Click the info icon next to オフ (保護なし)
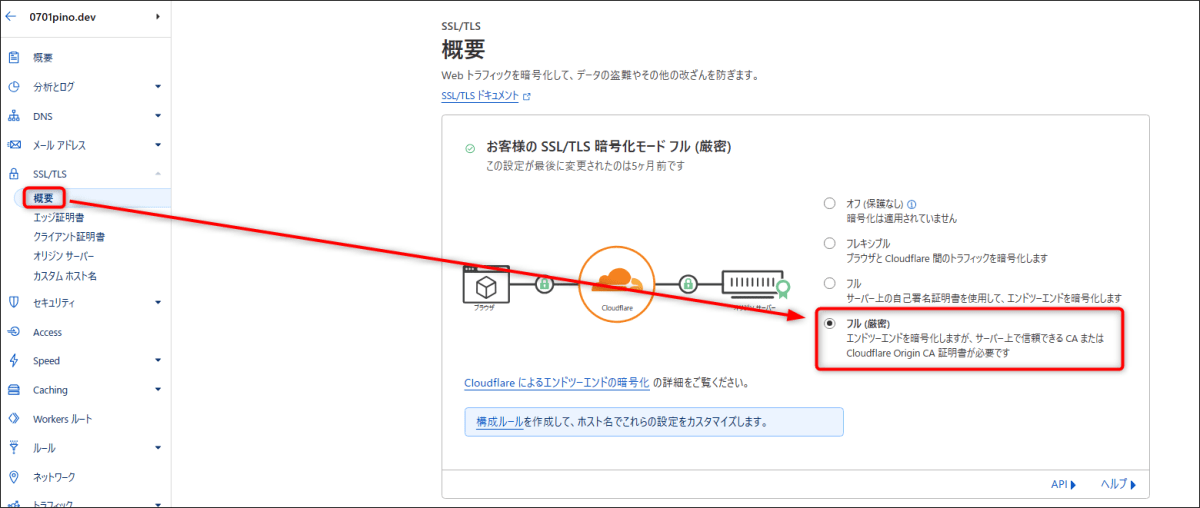The image size is (1200, 508). click(912, 204)
